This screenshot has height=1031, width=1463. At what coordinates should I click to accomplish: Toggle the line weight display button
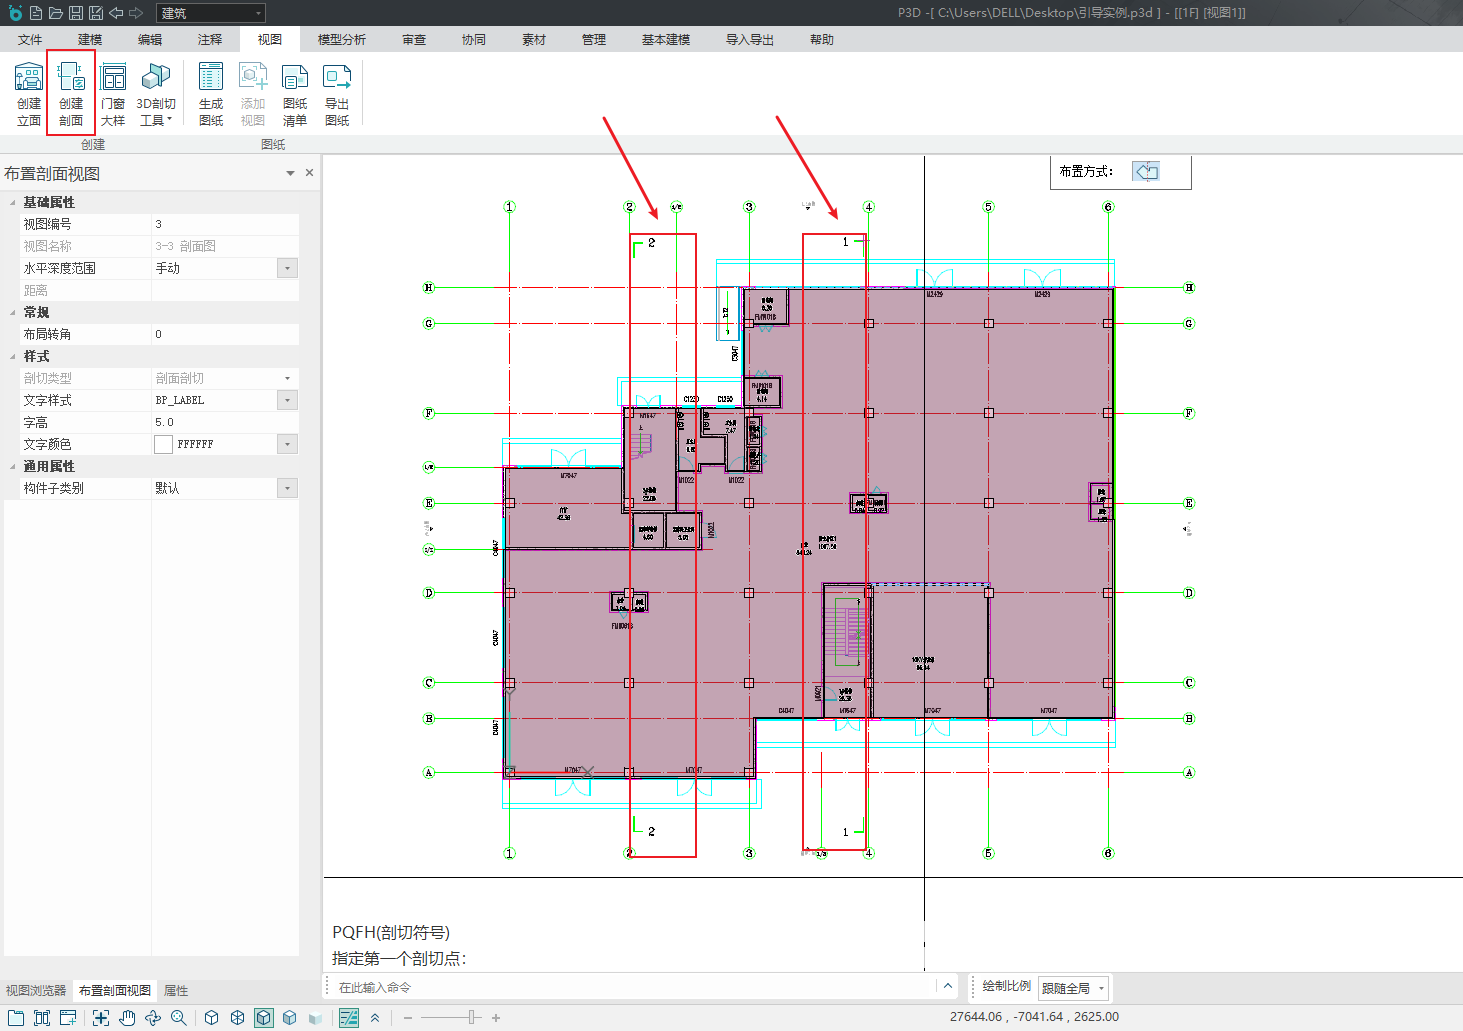coord(349,1018)
